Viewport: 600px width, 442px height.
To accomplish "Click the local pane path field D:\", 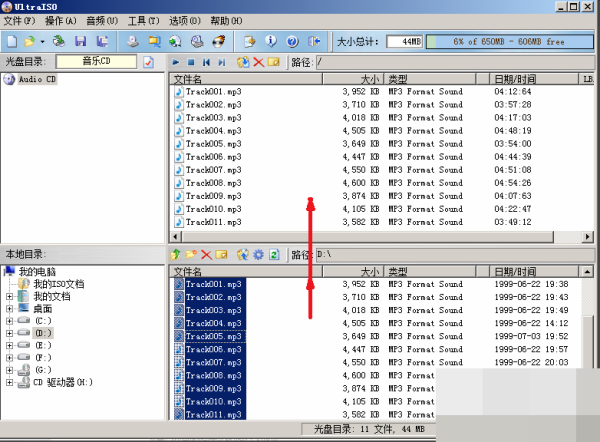I will [455, 254].
